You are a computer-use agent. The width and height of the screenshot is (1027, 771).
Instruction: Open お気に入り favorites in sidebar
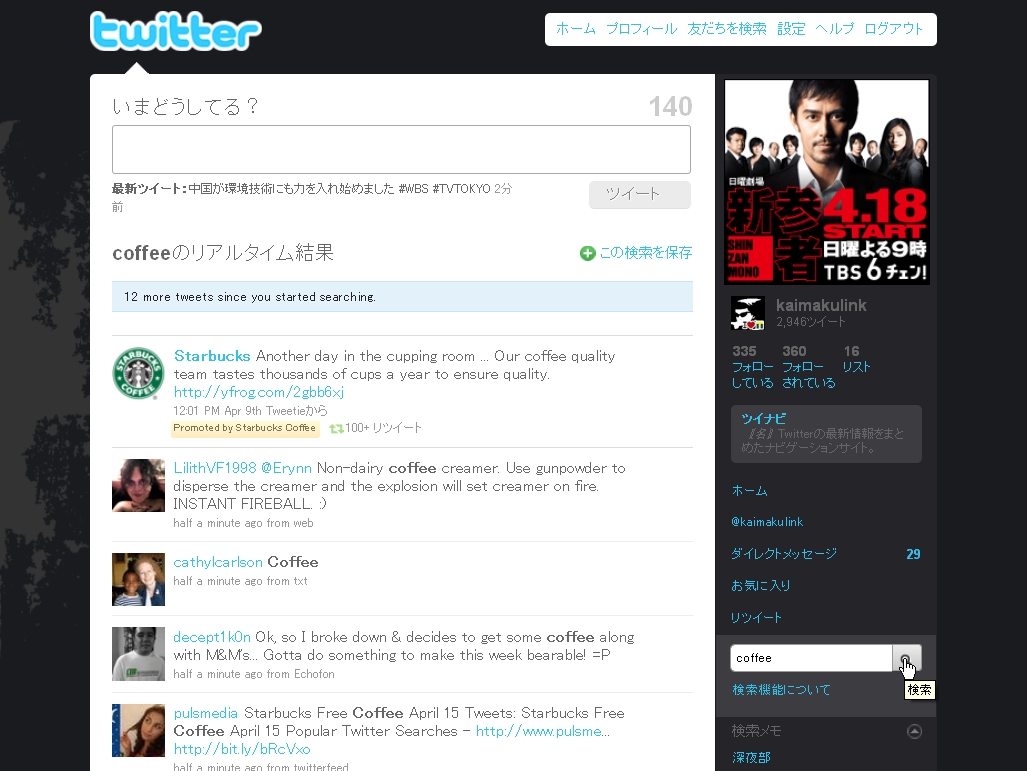pyautogui.click(x=760, y=586)
